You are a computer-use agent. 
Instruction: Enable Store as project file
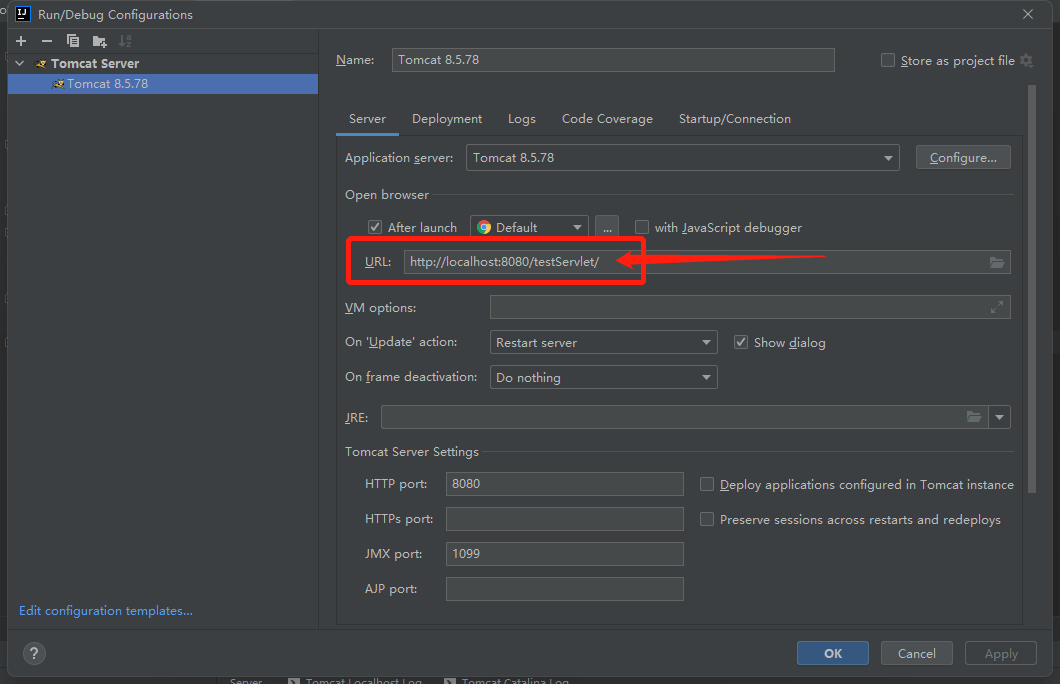tap(888, 60)
